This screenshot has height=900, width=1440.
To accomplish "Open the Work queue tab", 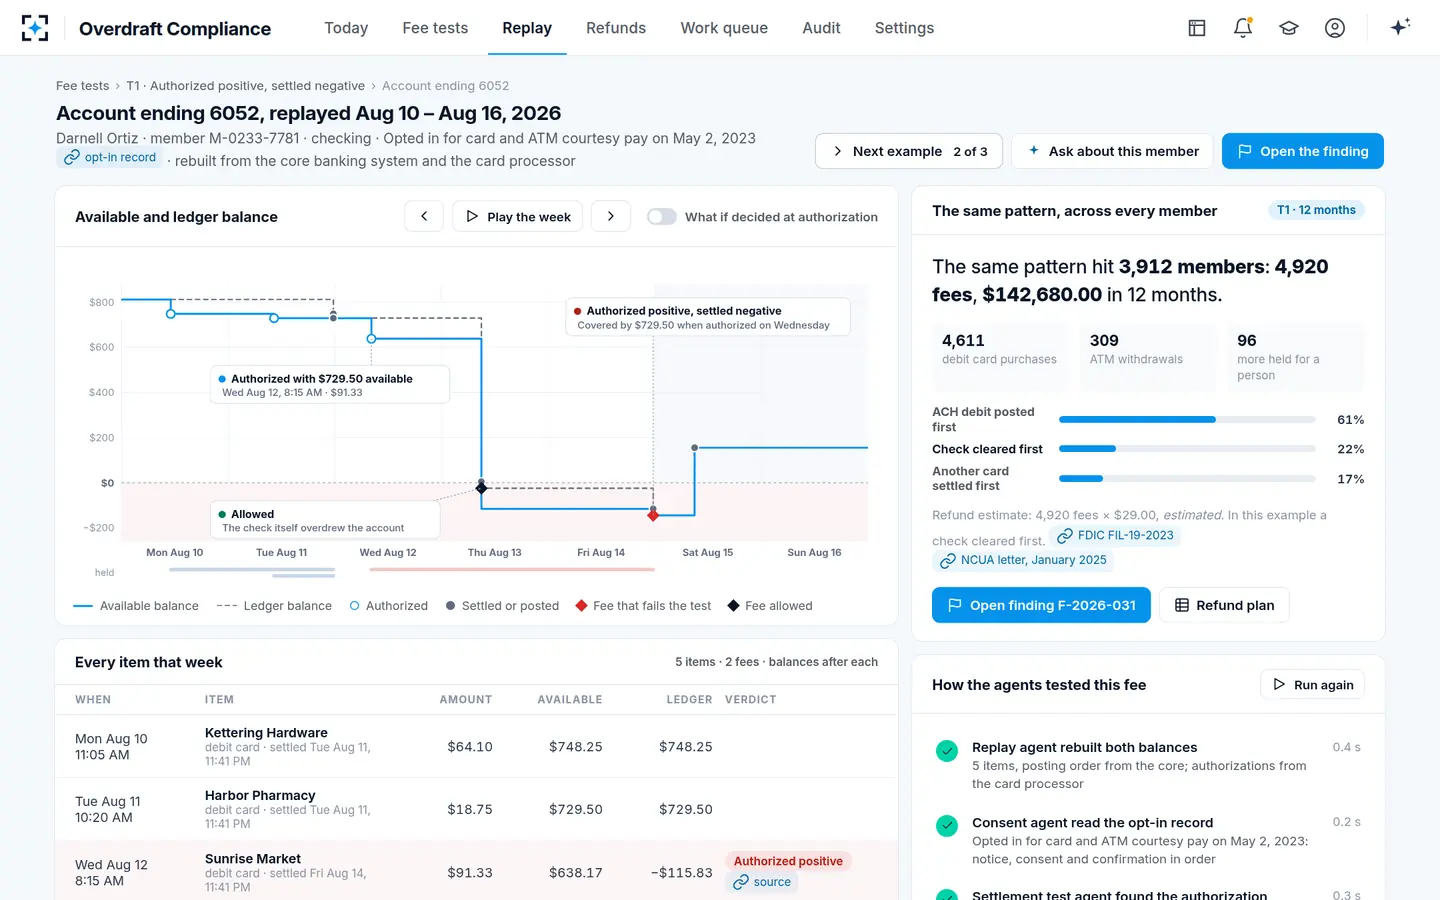I will click(x=724, y=28).
